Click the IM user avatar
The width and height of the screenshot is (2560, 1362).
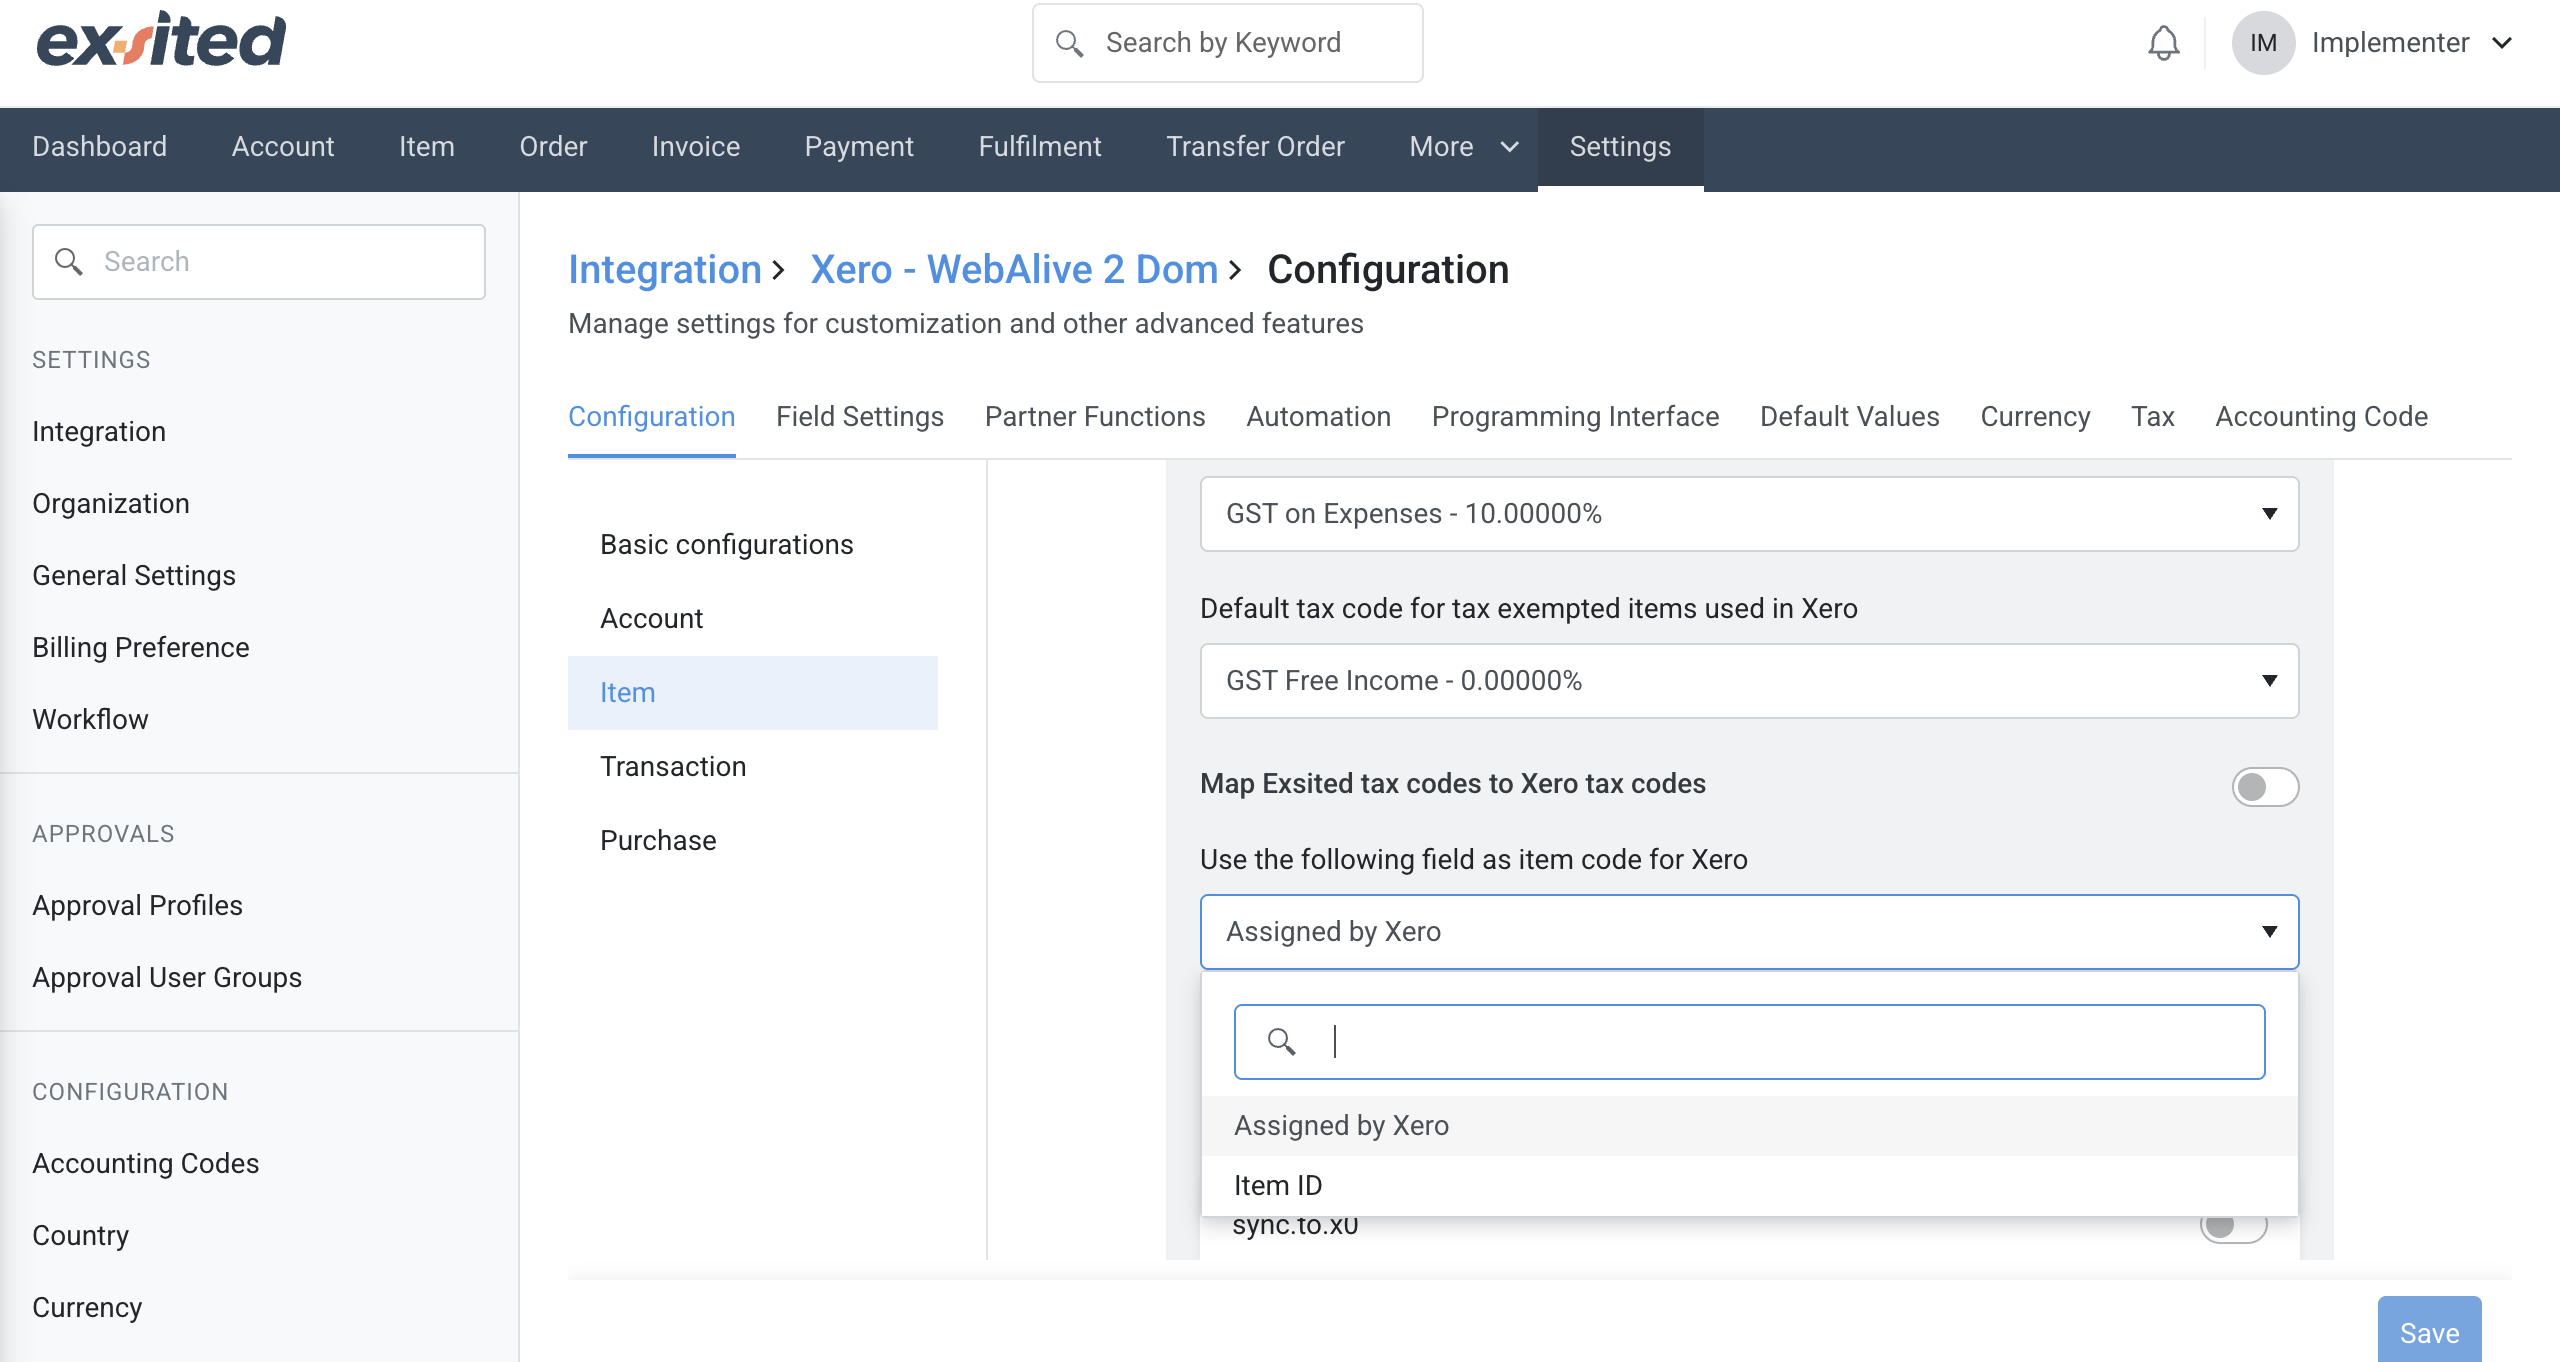[2263, 43]
